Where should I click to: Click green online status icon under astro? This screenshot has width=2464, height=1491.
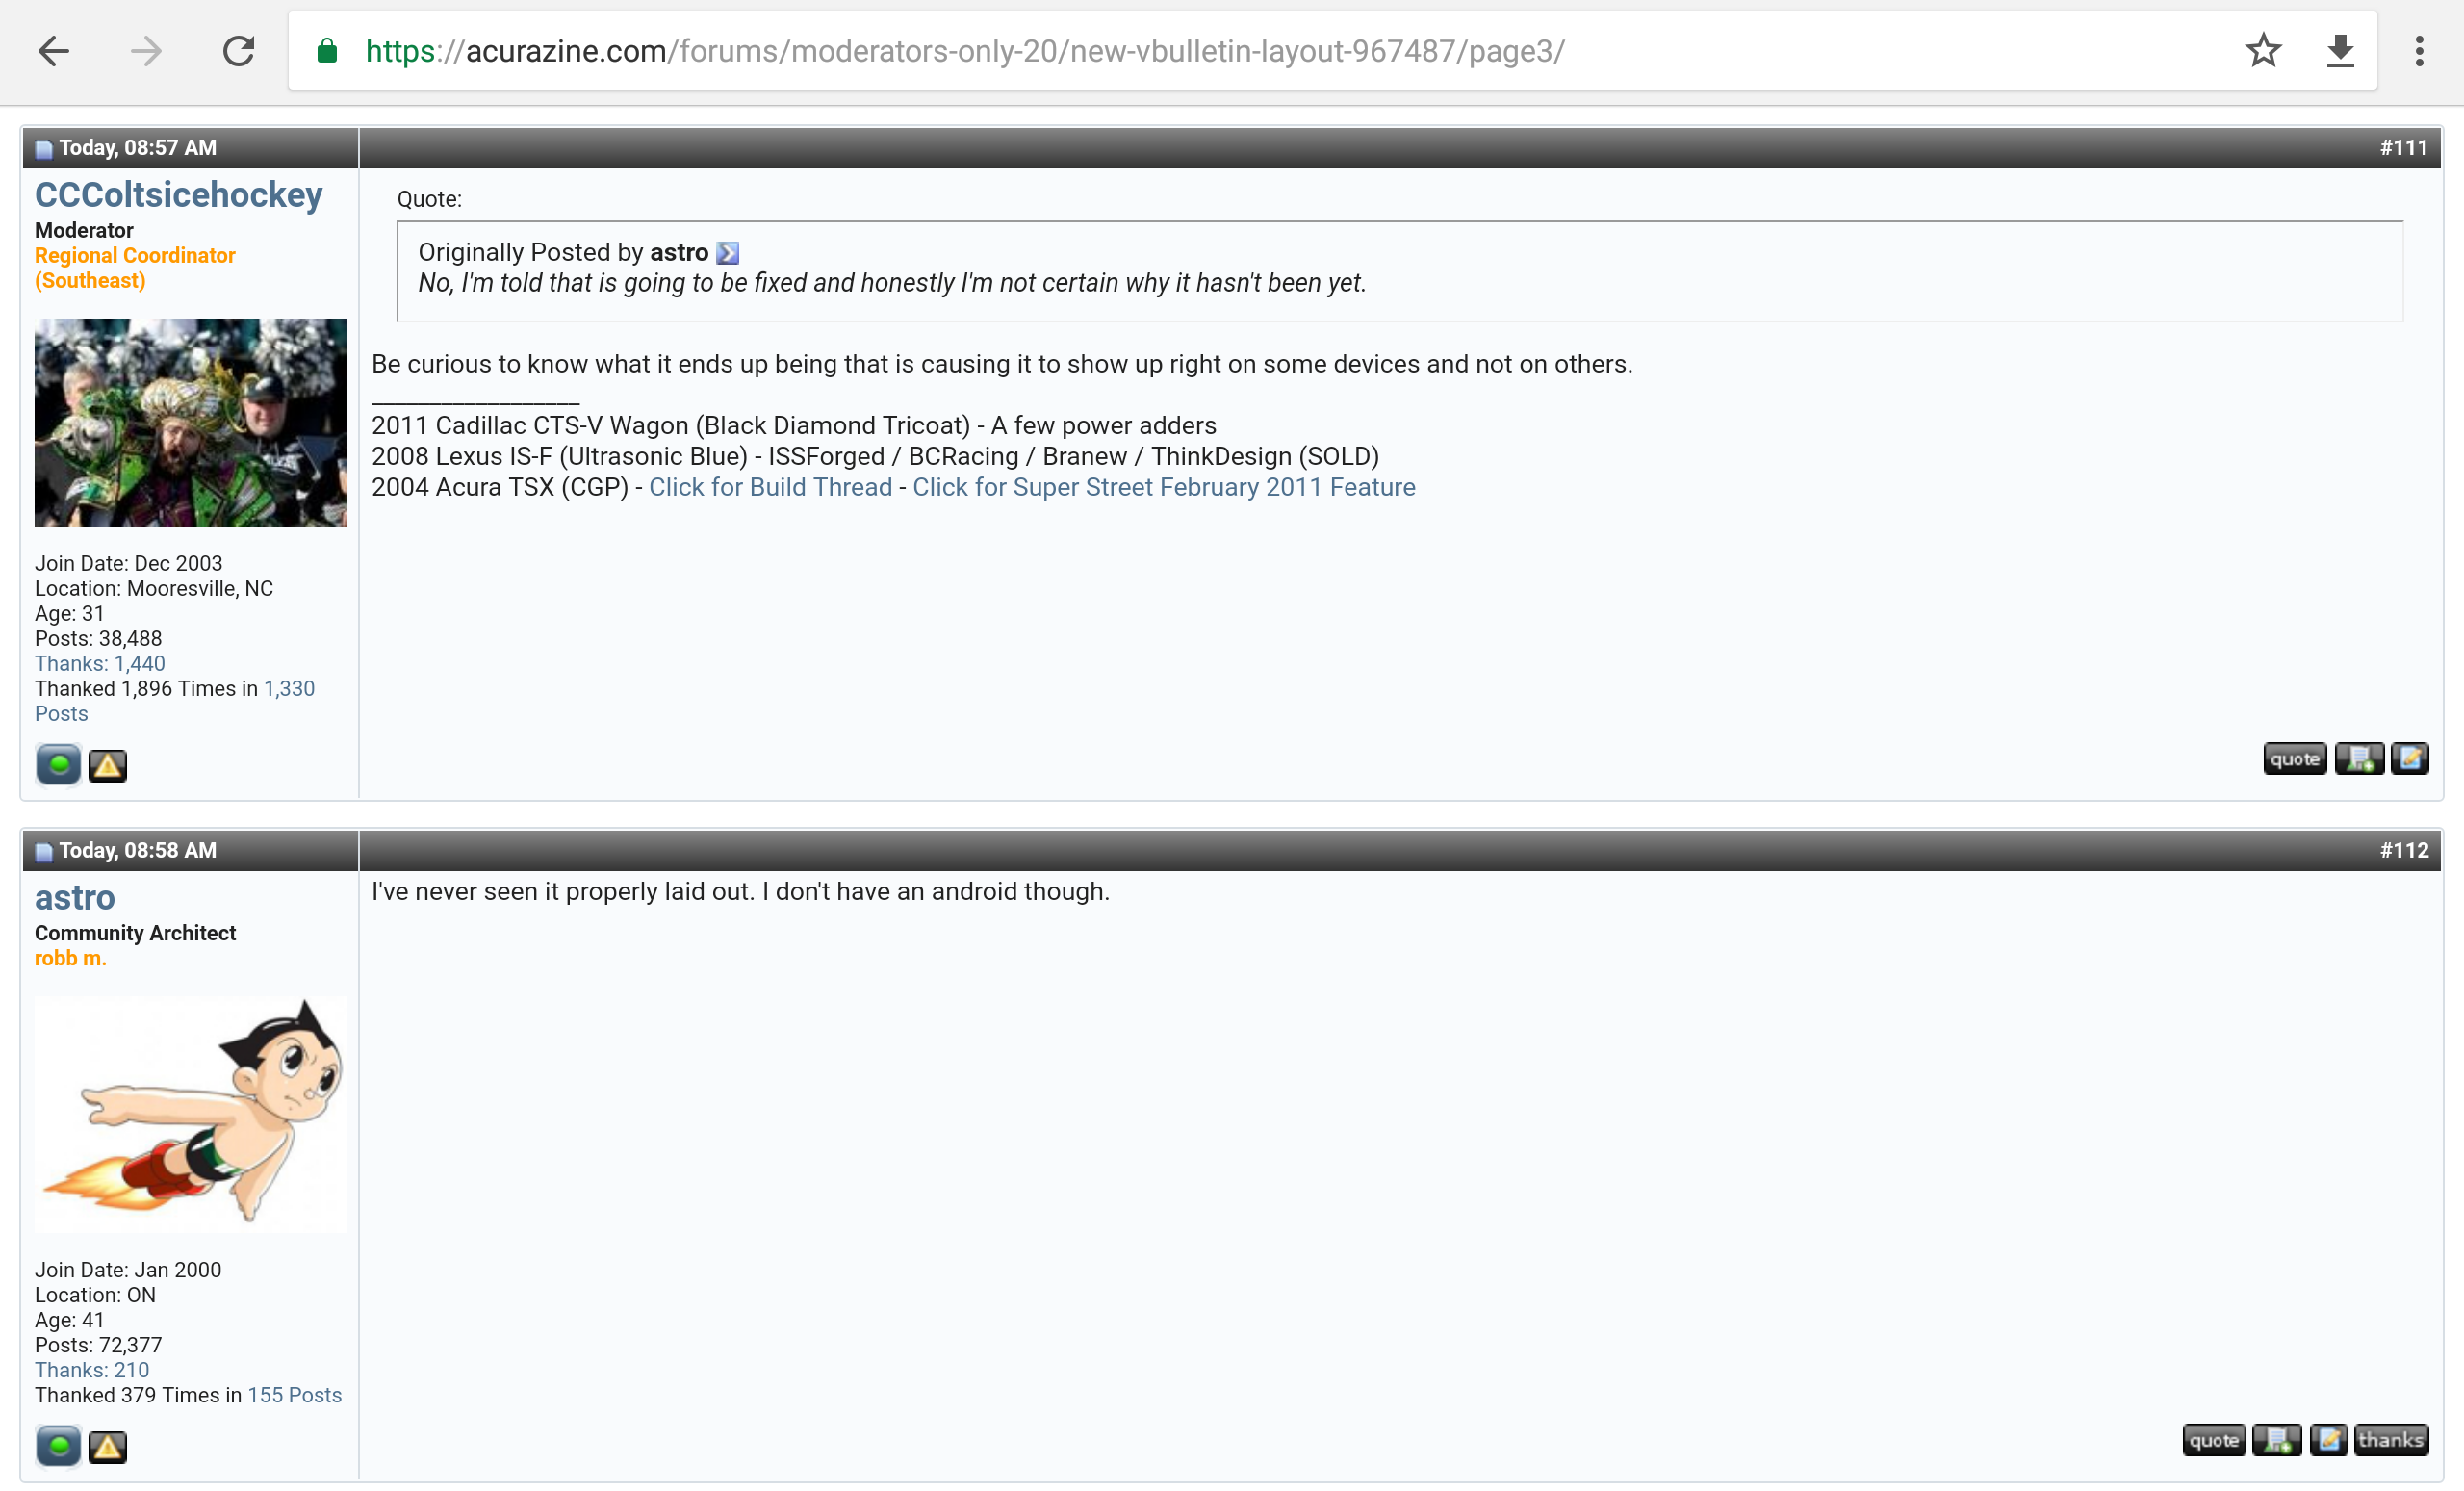58,1446
